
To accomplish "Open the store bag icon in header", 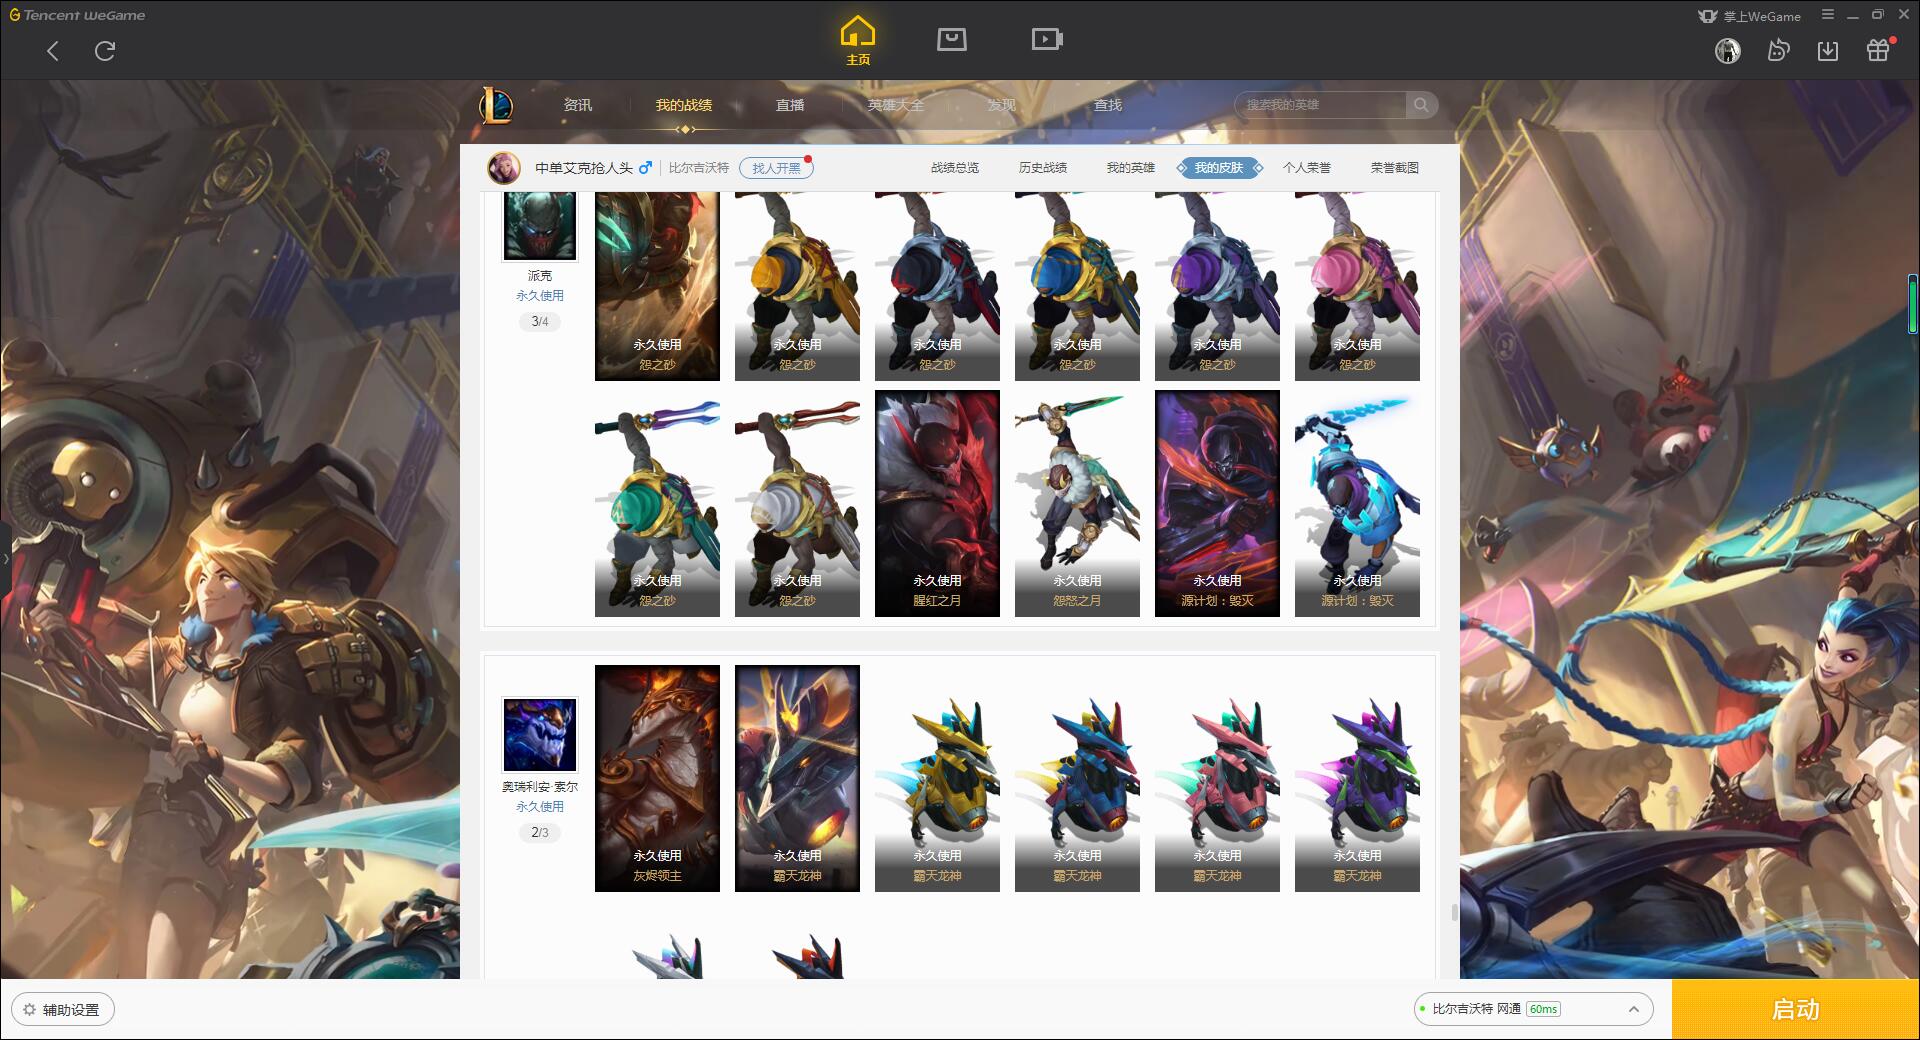I will pos(951,39).
